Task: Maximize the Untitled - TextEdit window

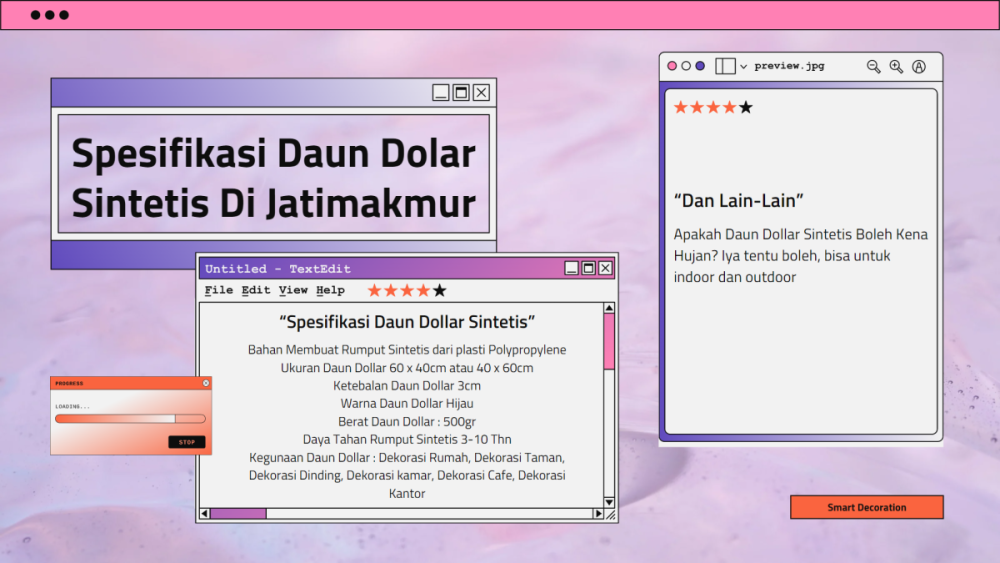Action: (x=588, y=268)
